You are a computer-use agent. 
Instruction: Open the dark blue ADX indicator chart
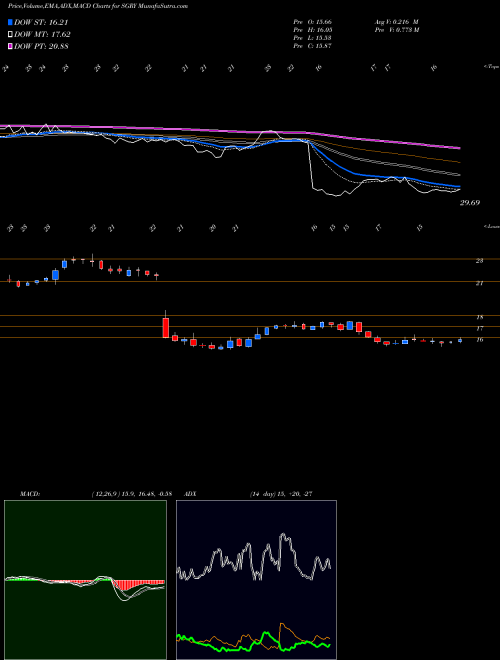[x=256, y=580]
